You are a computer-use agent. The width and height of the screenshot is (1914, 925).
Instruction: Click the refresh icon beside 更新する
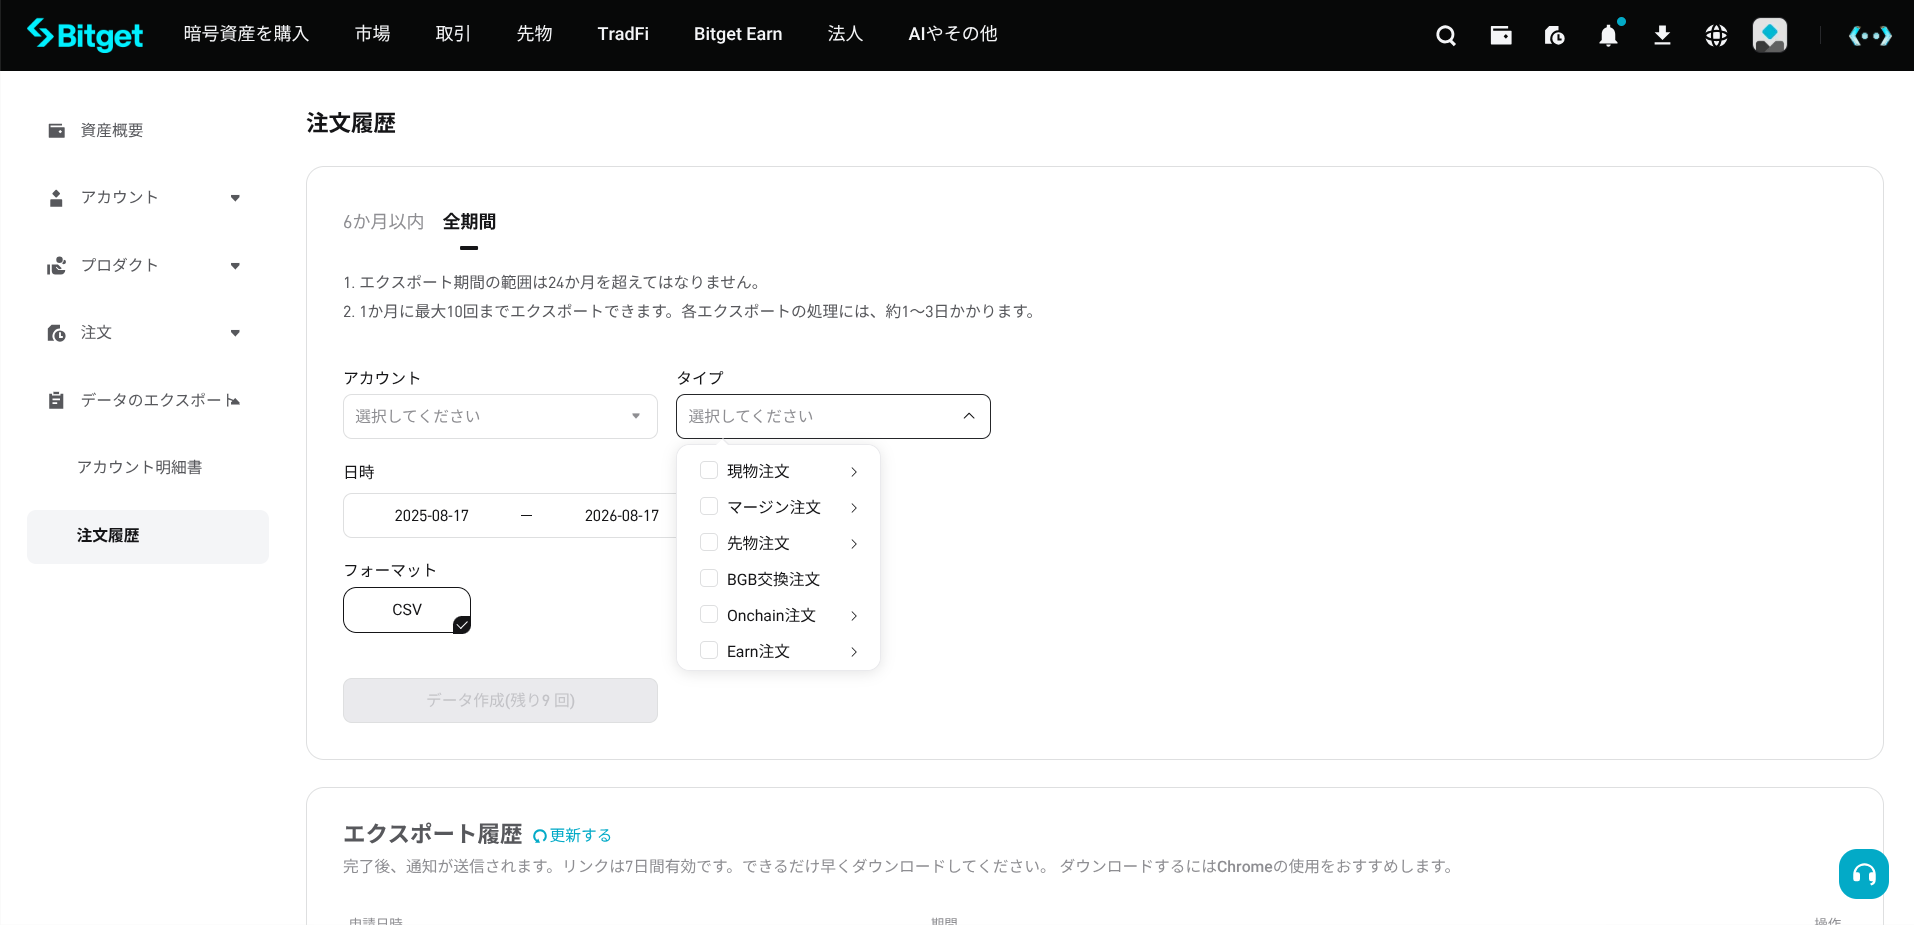539,836
